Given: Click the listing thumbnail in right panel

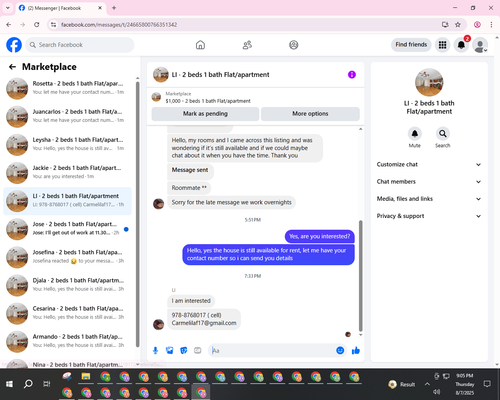Looking at the screenshot, I should tap(429, 82).
